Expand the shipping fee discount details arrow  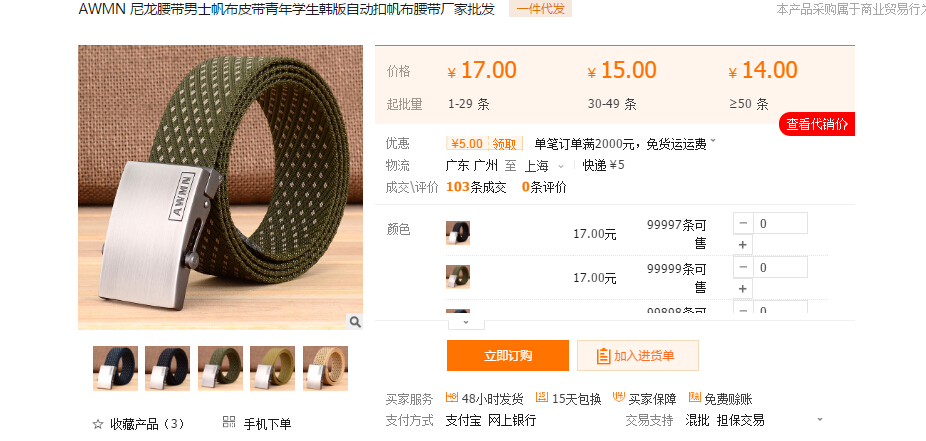713,142
